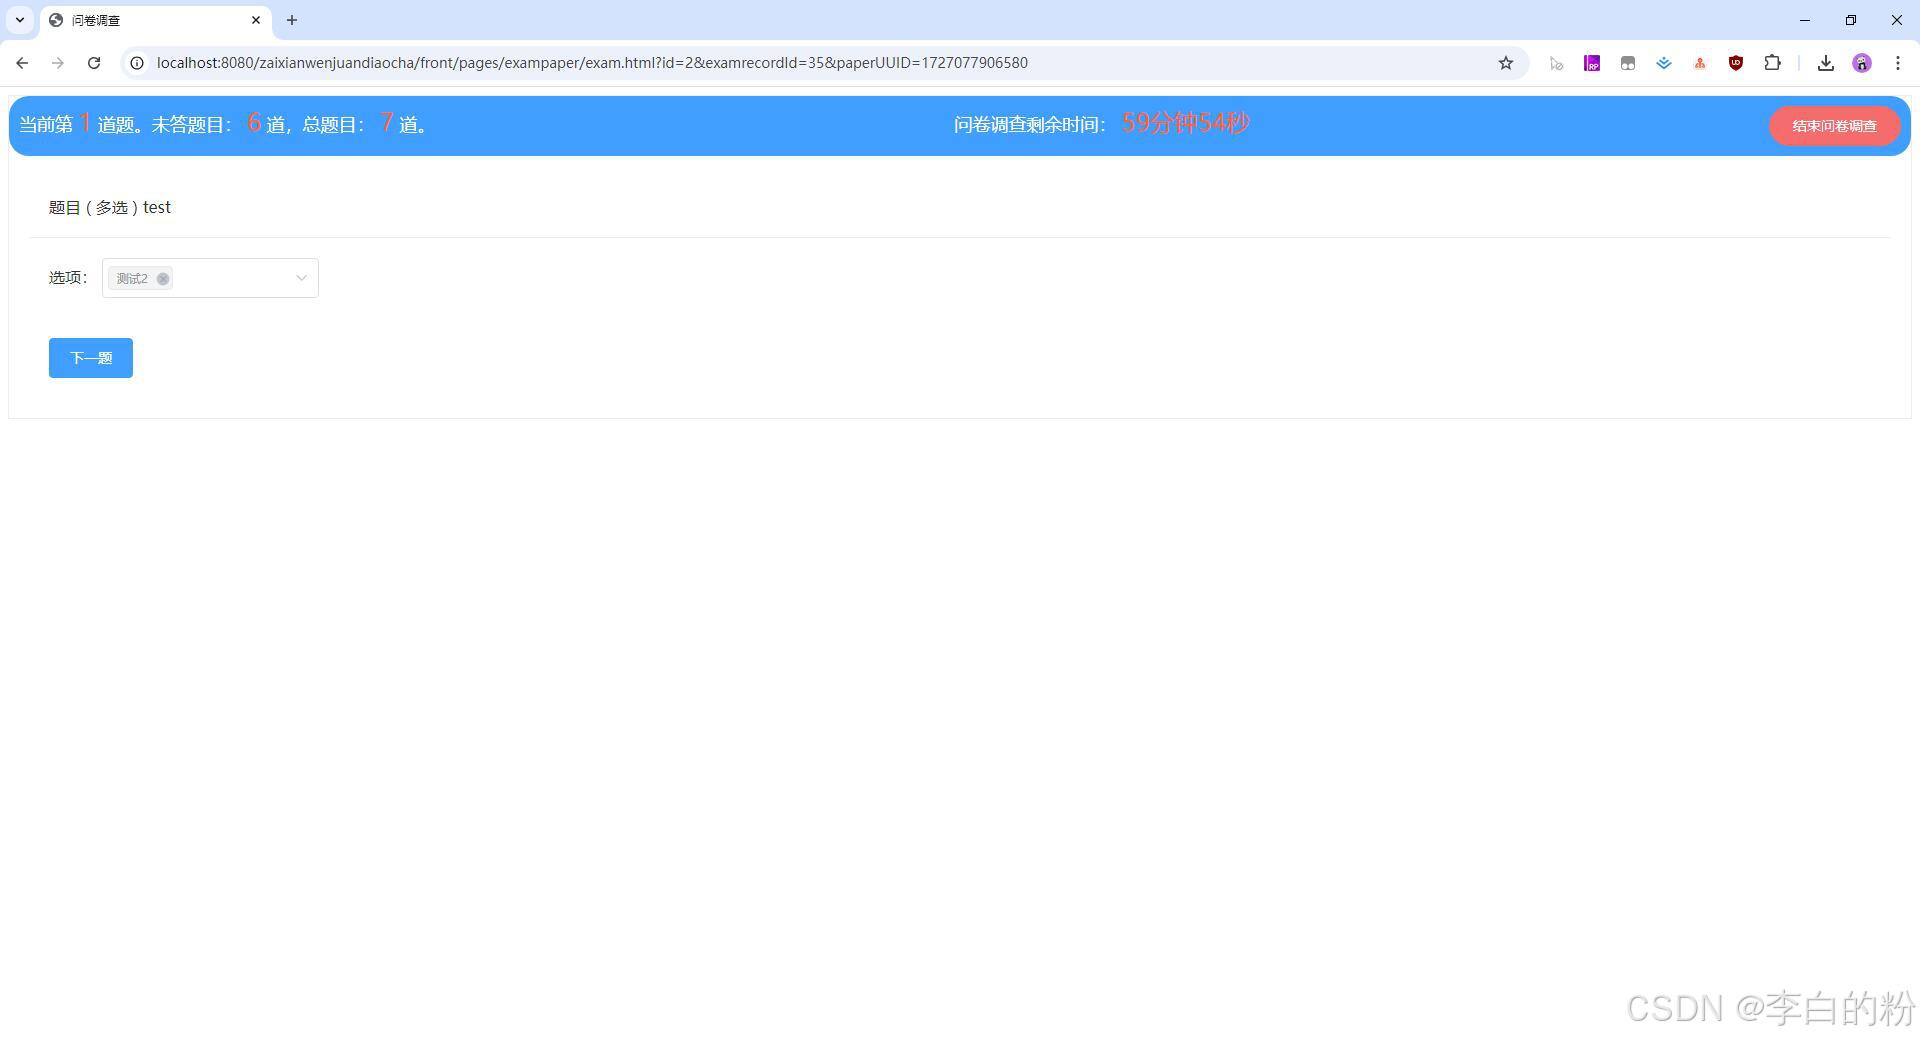1920x1040 pixels.
Task: Go back to previous page
Action: [22, 63]
